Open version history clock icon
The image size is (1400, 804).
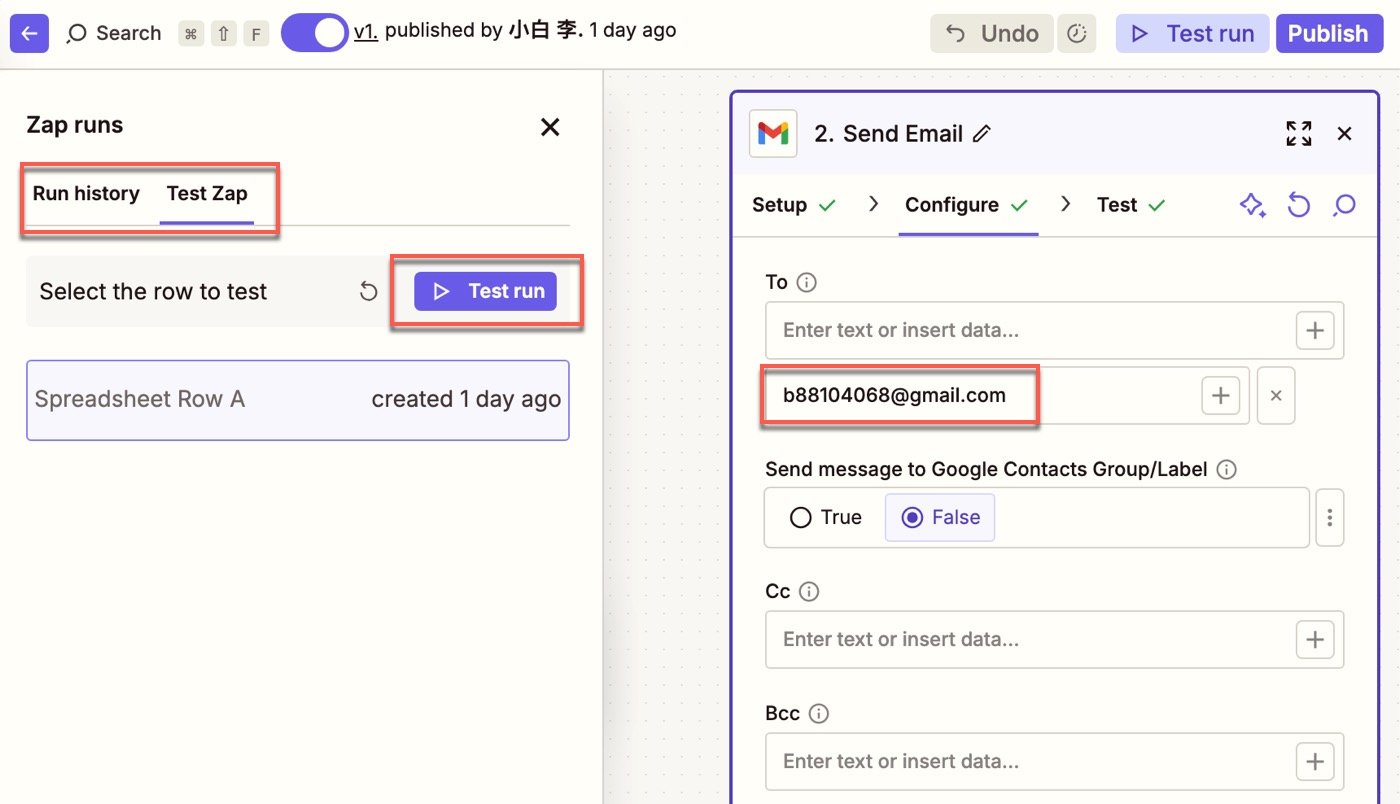pos(1077,34)
